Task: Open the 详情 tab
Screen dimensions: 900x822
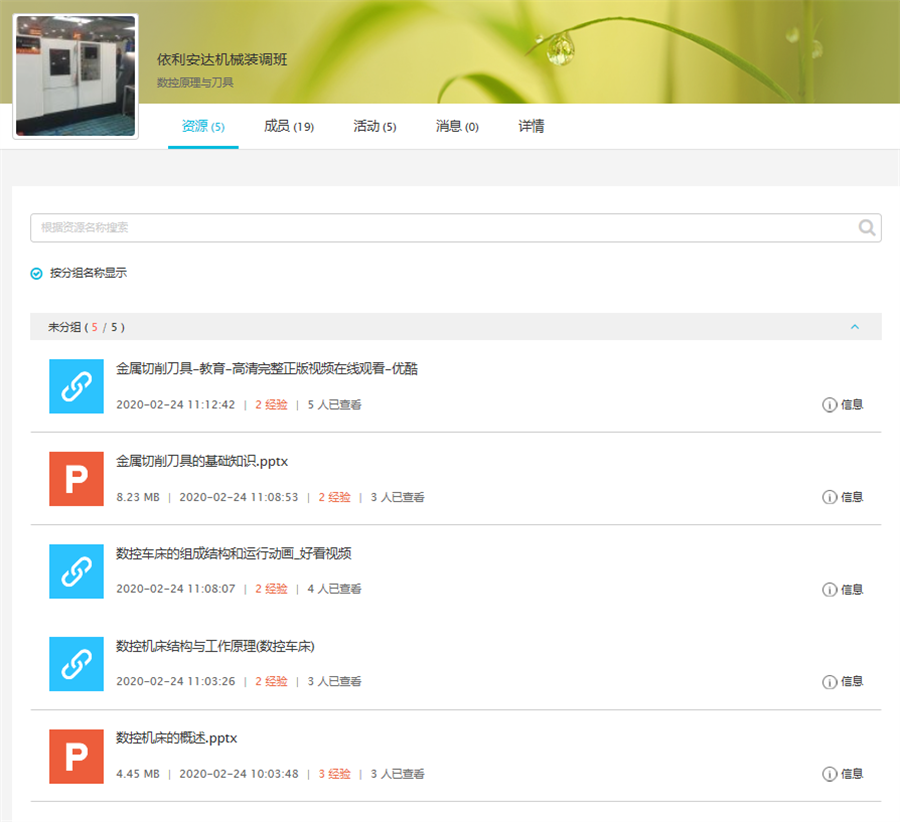Action: click(x=531, y=127)
